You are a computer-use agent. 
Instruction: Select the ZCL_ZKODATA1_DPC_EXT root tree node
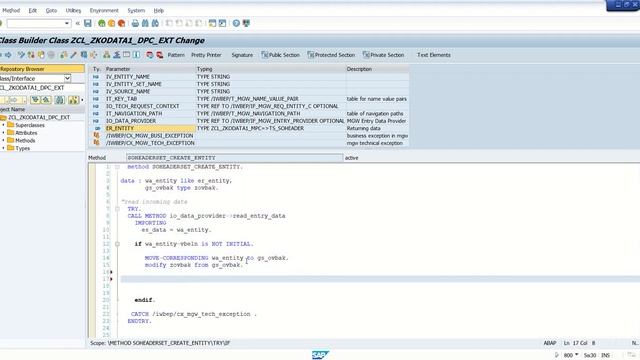39,117
